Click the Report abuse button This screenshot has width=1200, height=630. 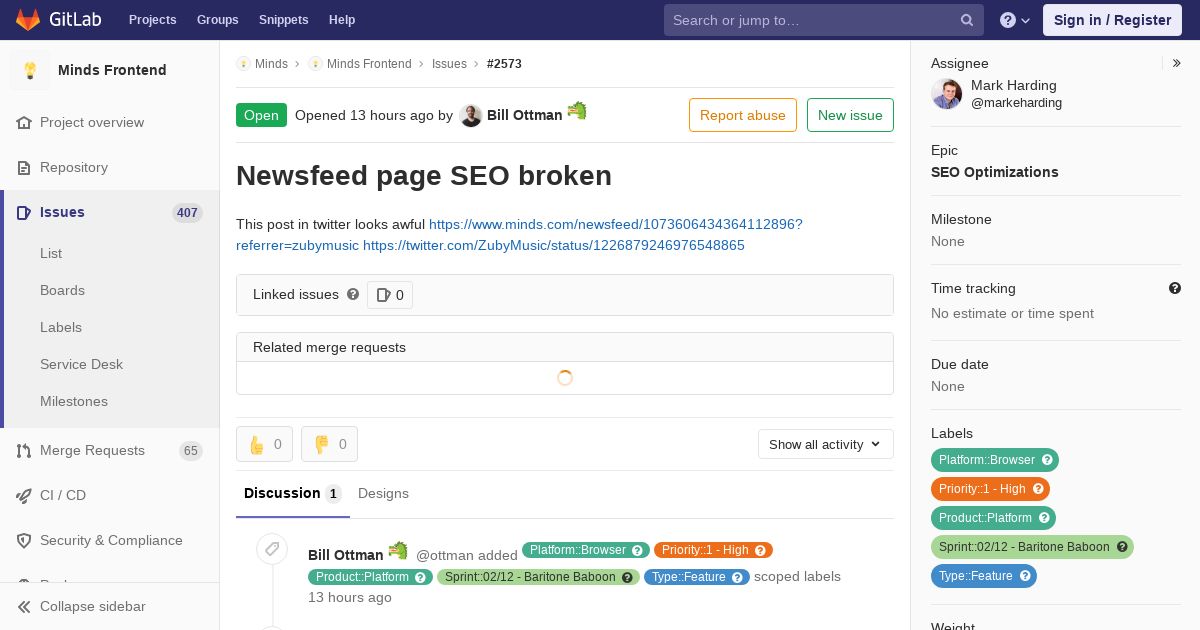pyautogui.click(x=743, y=115)
